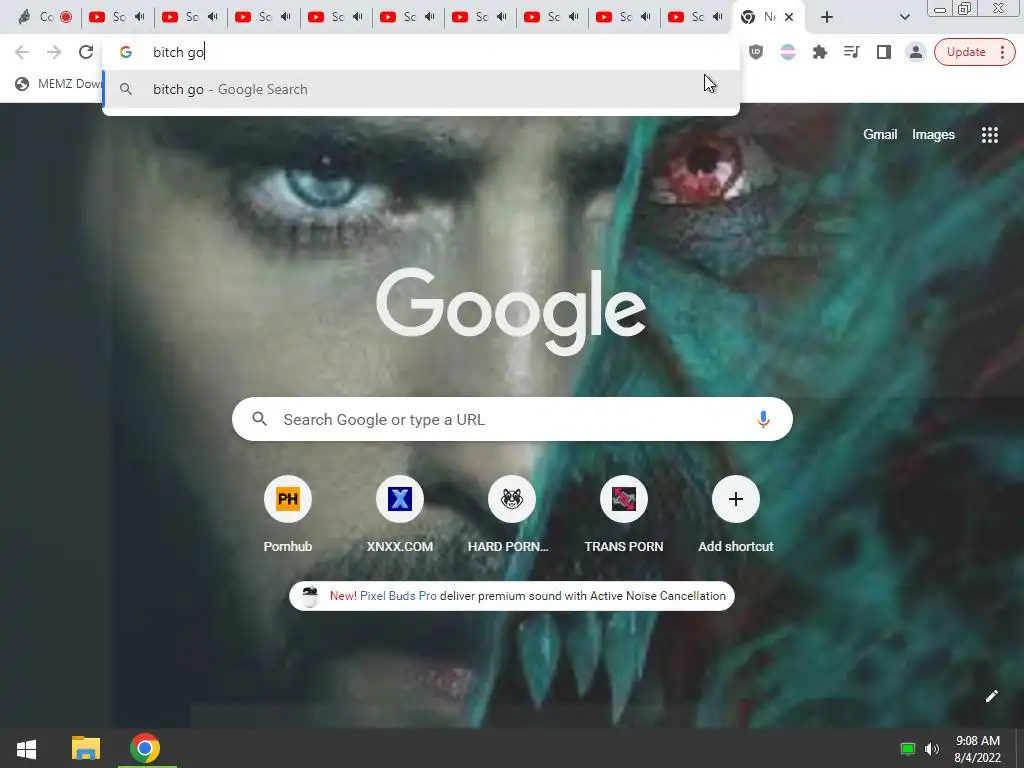Screen dimensions: 1024x768
Task: Click the magnifier icon in the search box
Action: click(259, 419)
